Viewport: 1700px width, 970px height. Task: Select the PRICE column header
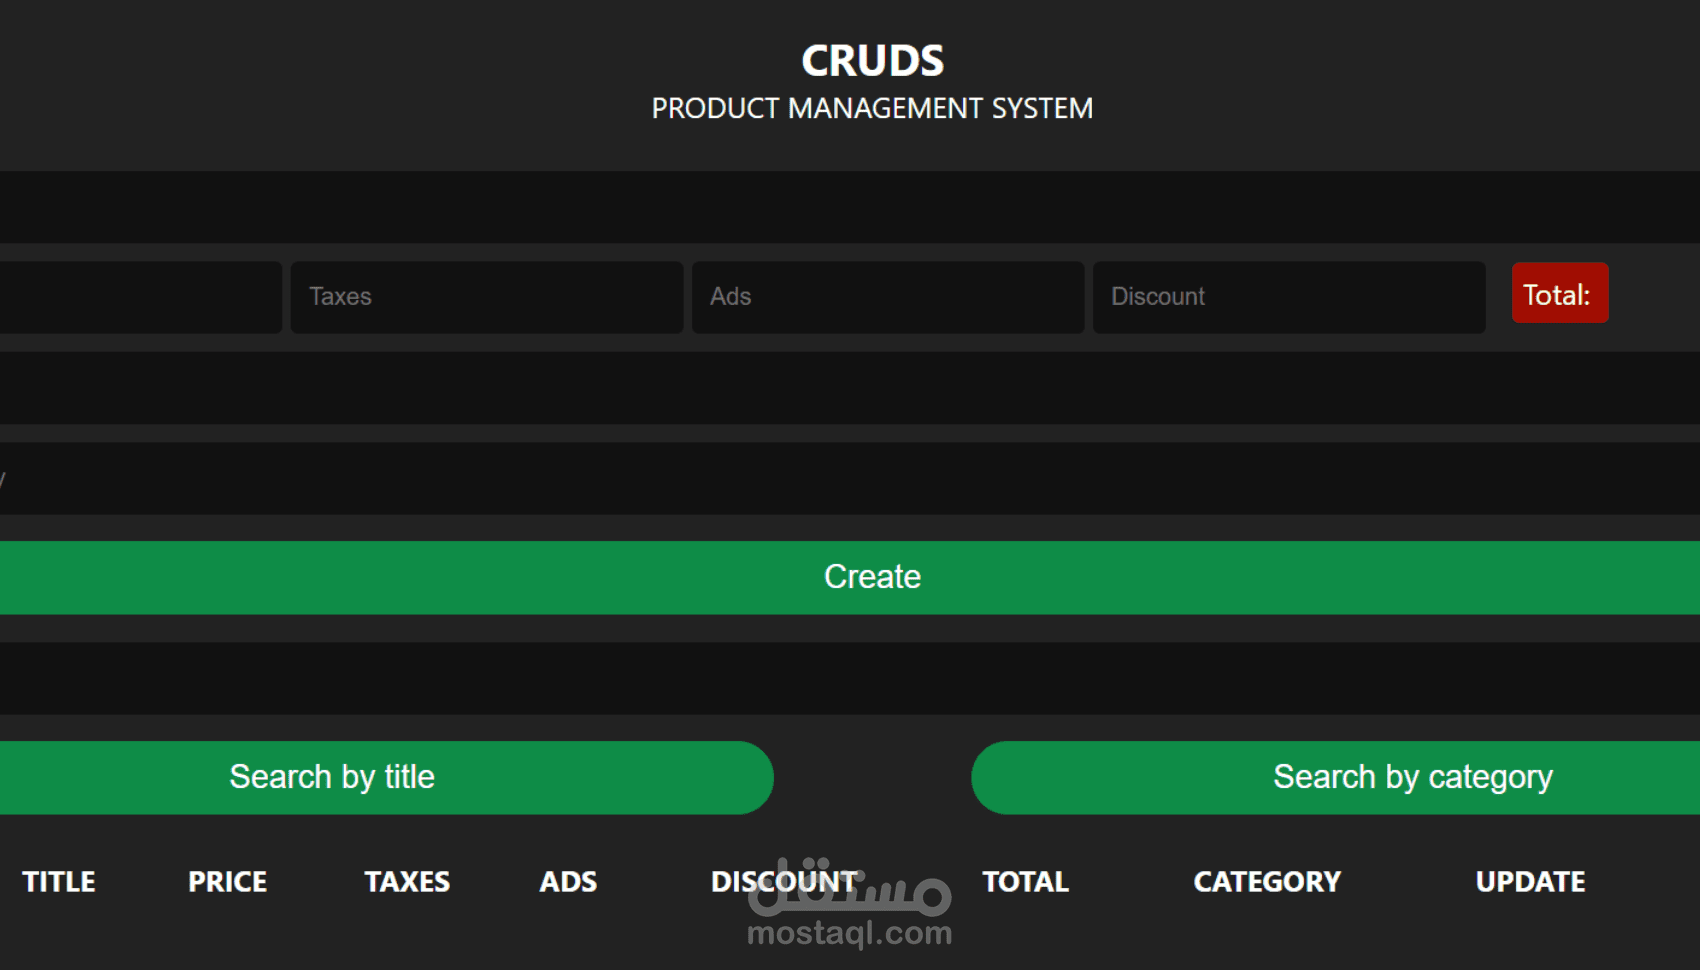(x=227, y=881)
